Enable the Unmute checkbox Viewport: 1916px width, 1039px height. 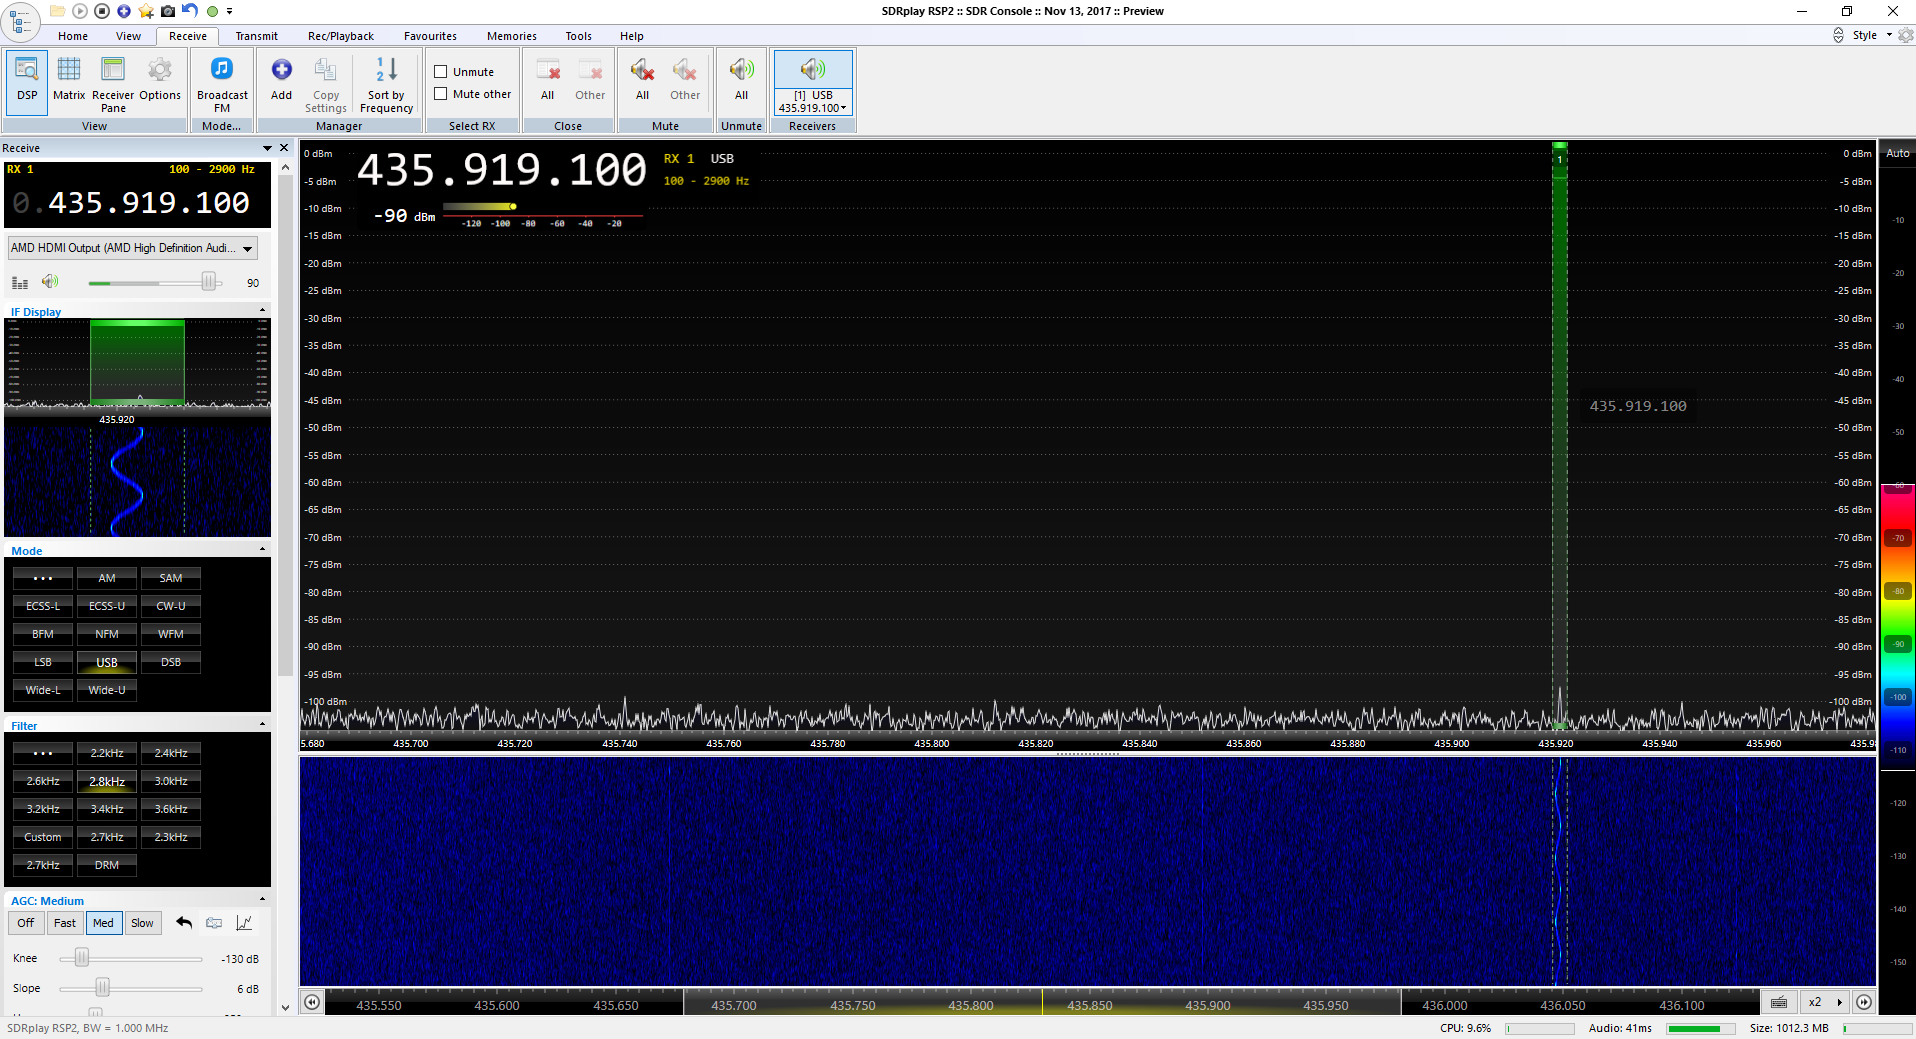click(441, 72)
